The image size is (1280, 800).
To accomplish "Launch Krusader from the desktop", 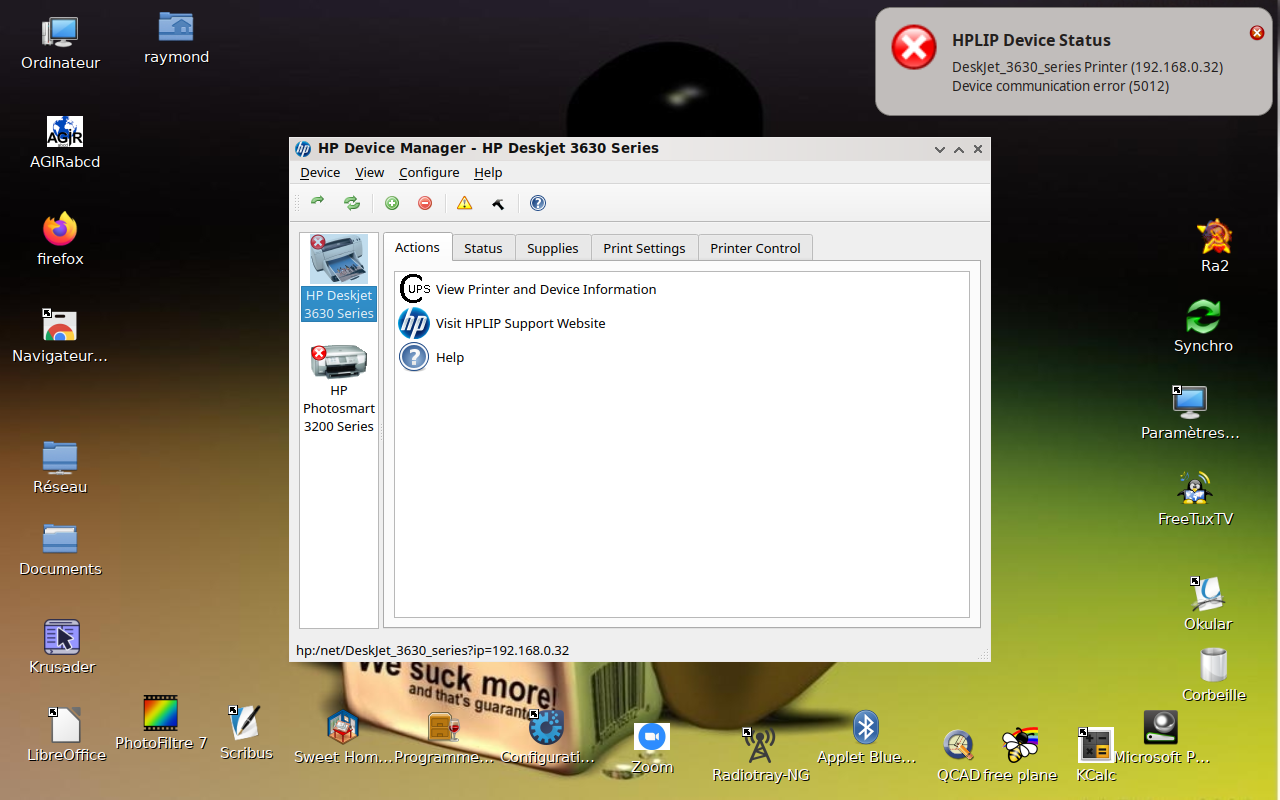I will click(x=62, y=647).
